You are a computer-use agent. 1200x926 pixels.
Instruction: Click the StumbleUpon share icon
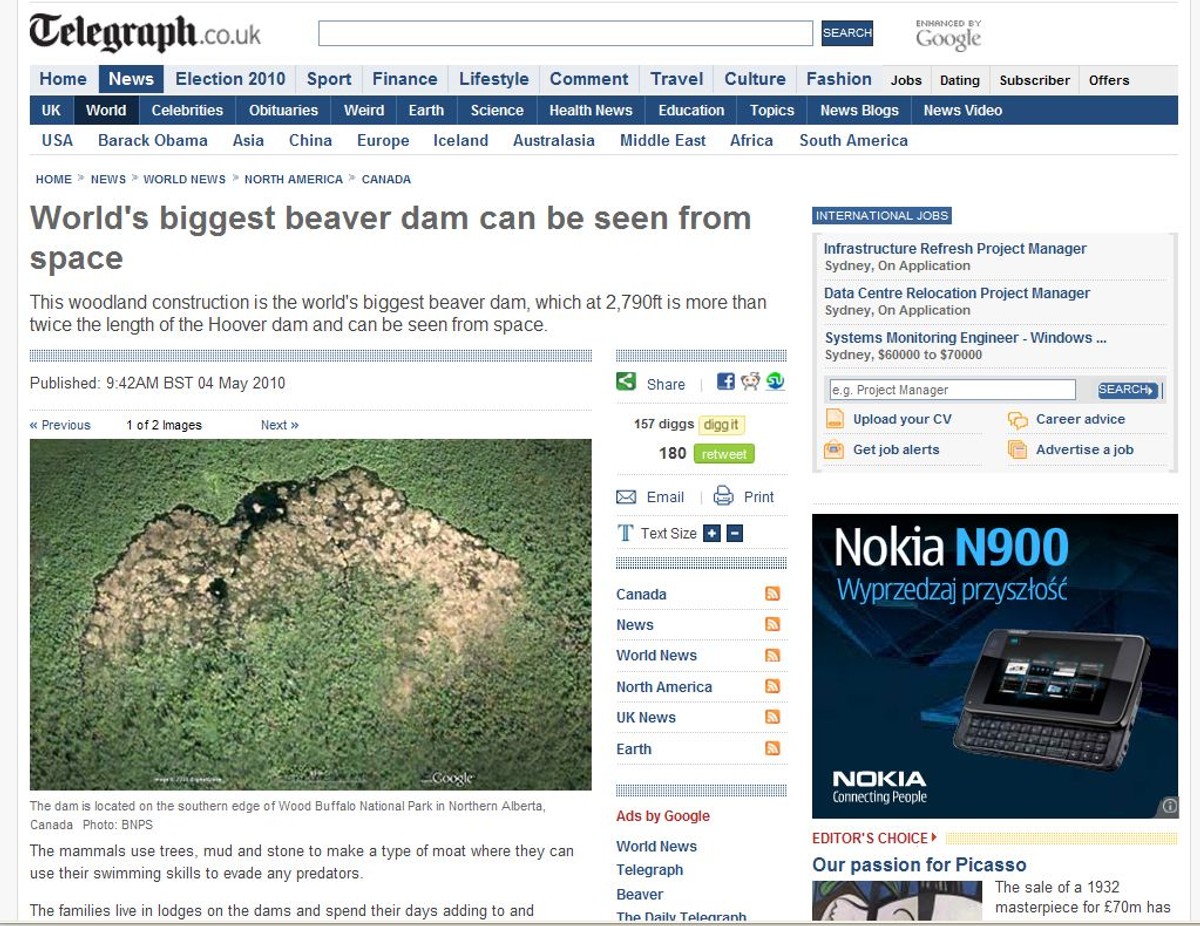pyautogui.click(x=775, y=382)
